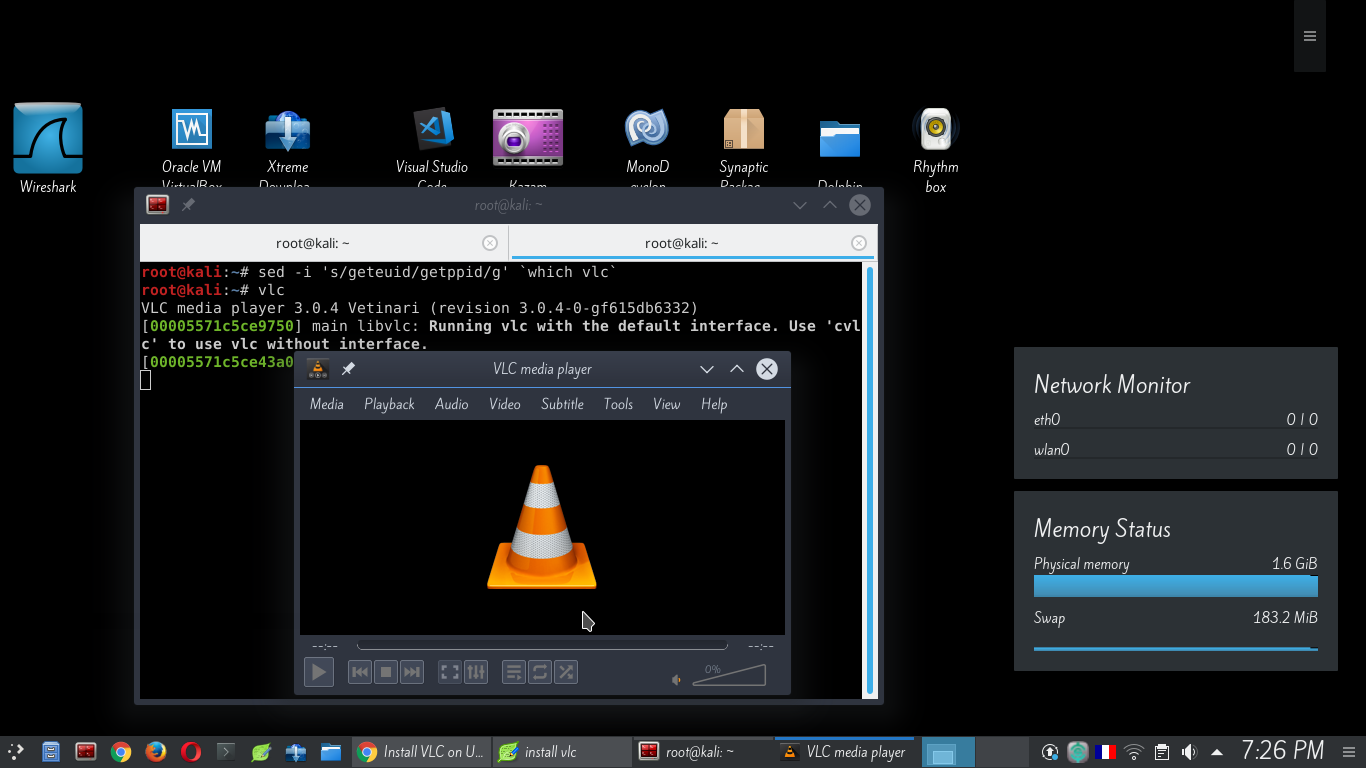
Task: Open the Audio menu in VLC
Action: coord(452,404)
